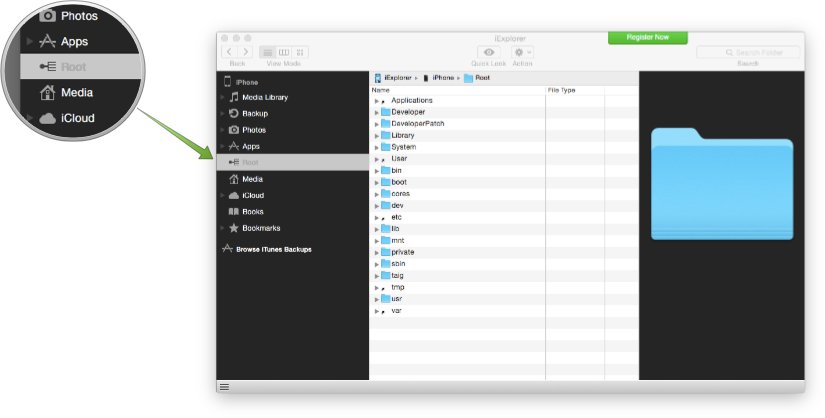Image resolution: width=825 pixels, height=418 pixels.
Task: Expand the Photos sidebar arrow
Action: (x=223, y=130)
